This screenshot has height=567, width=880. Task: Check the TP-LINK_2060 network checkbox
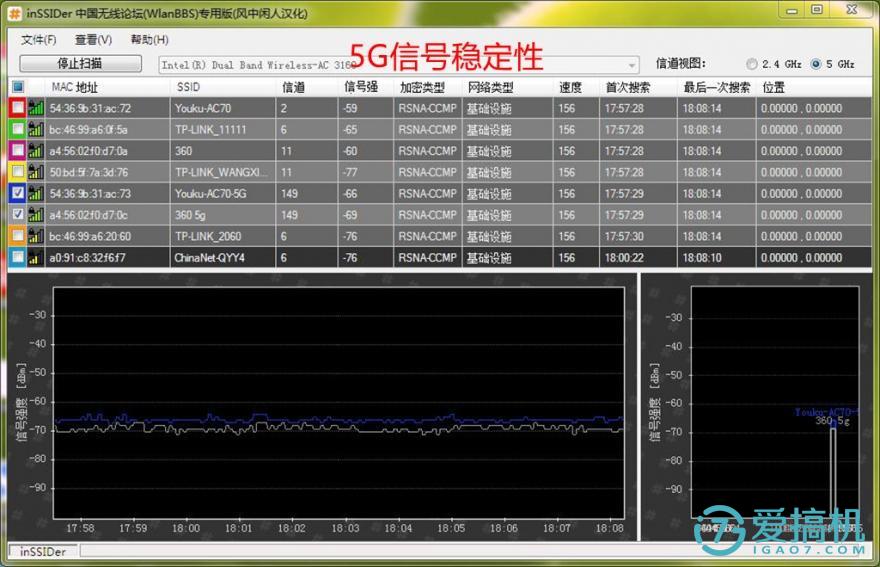tap(18, 236)
